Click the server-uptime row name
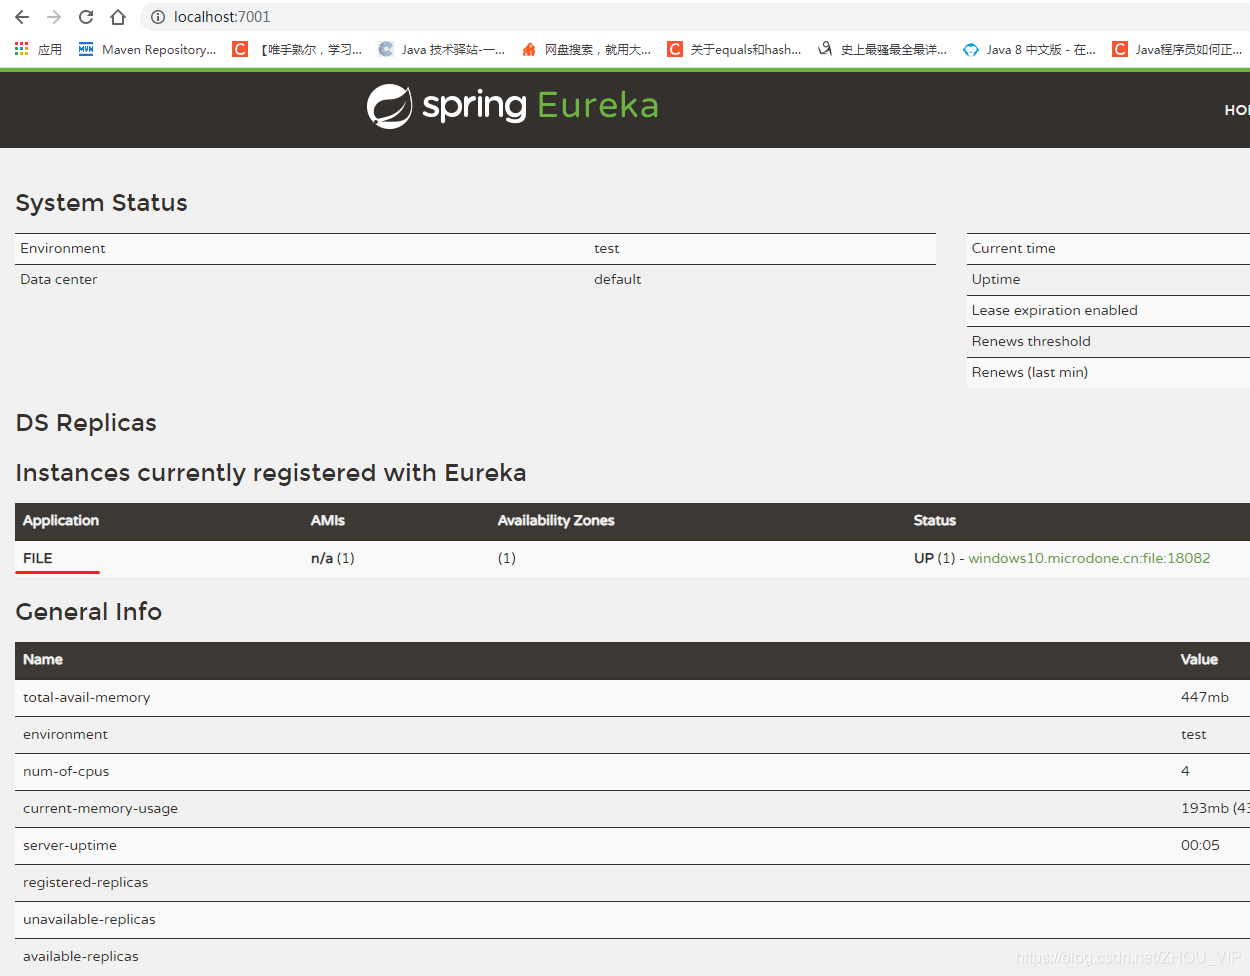The image size is (1250, 976). click(x=70, y=845)
